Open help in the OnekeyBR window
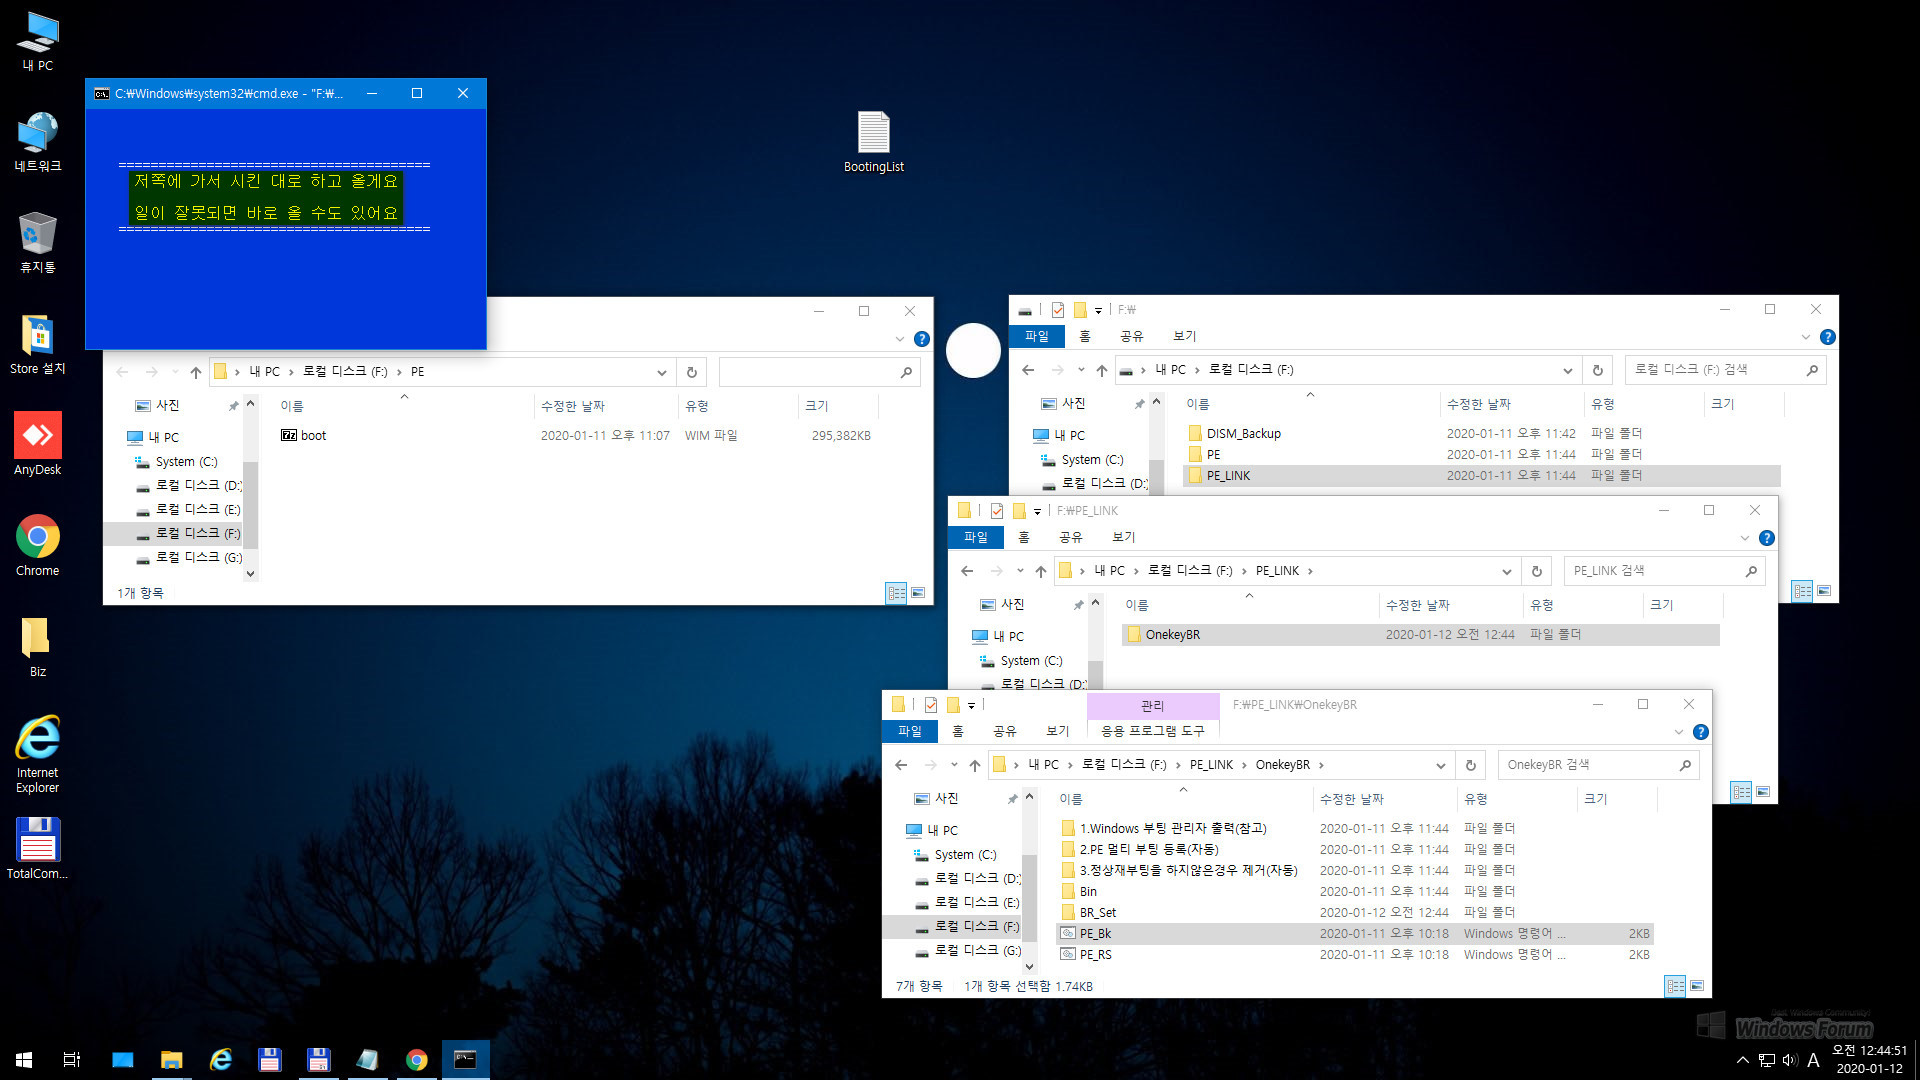1920x1080 pixels. 1700,732
